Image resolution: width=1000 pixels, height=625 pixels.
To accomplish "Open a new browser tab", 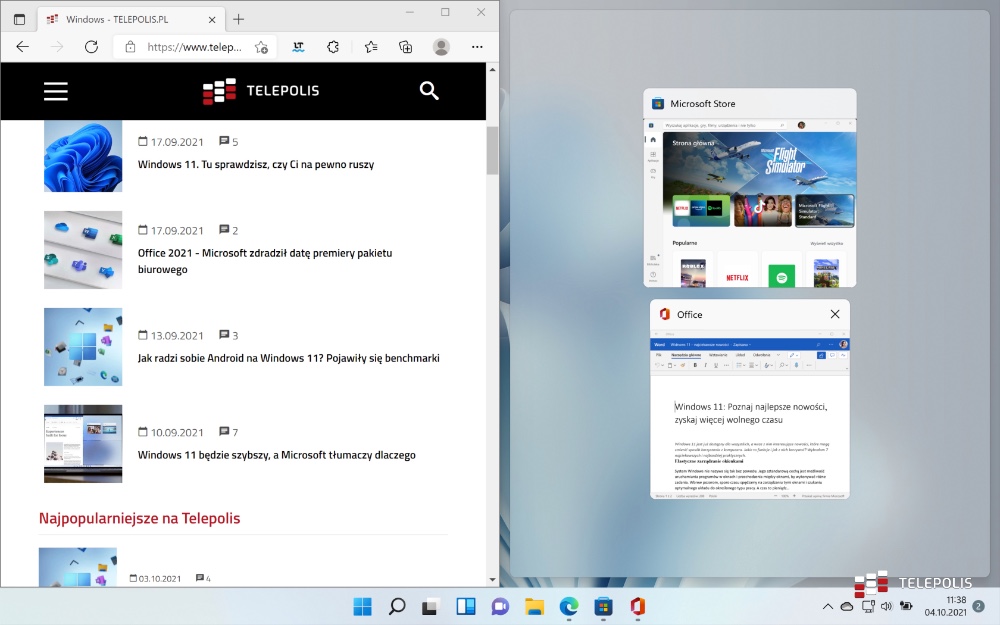I will pyautogui.click(x=238, y=19).
